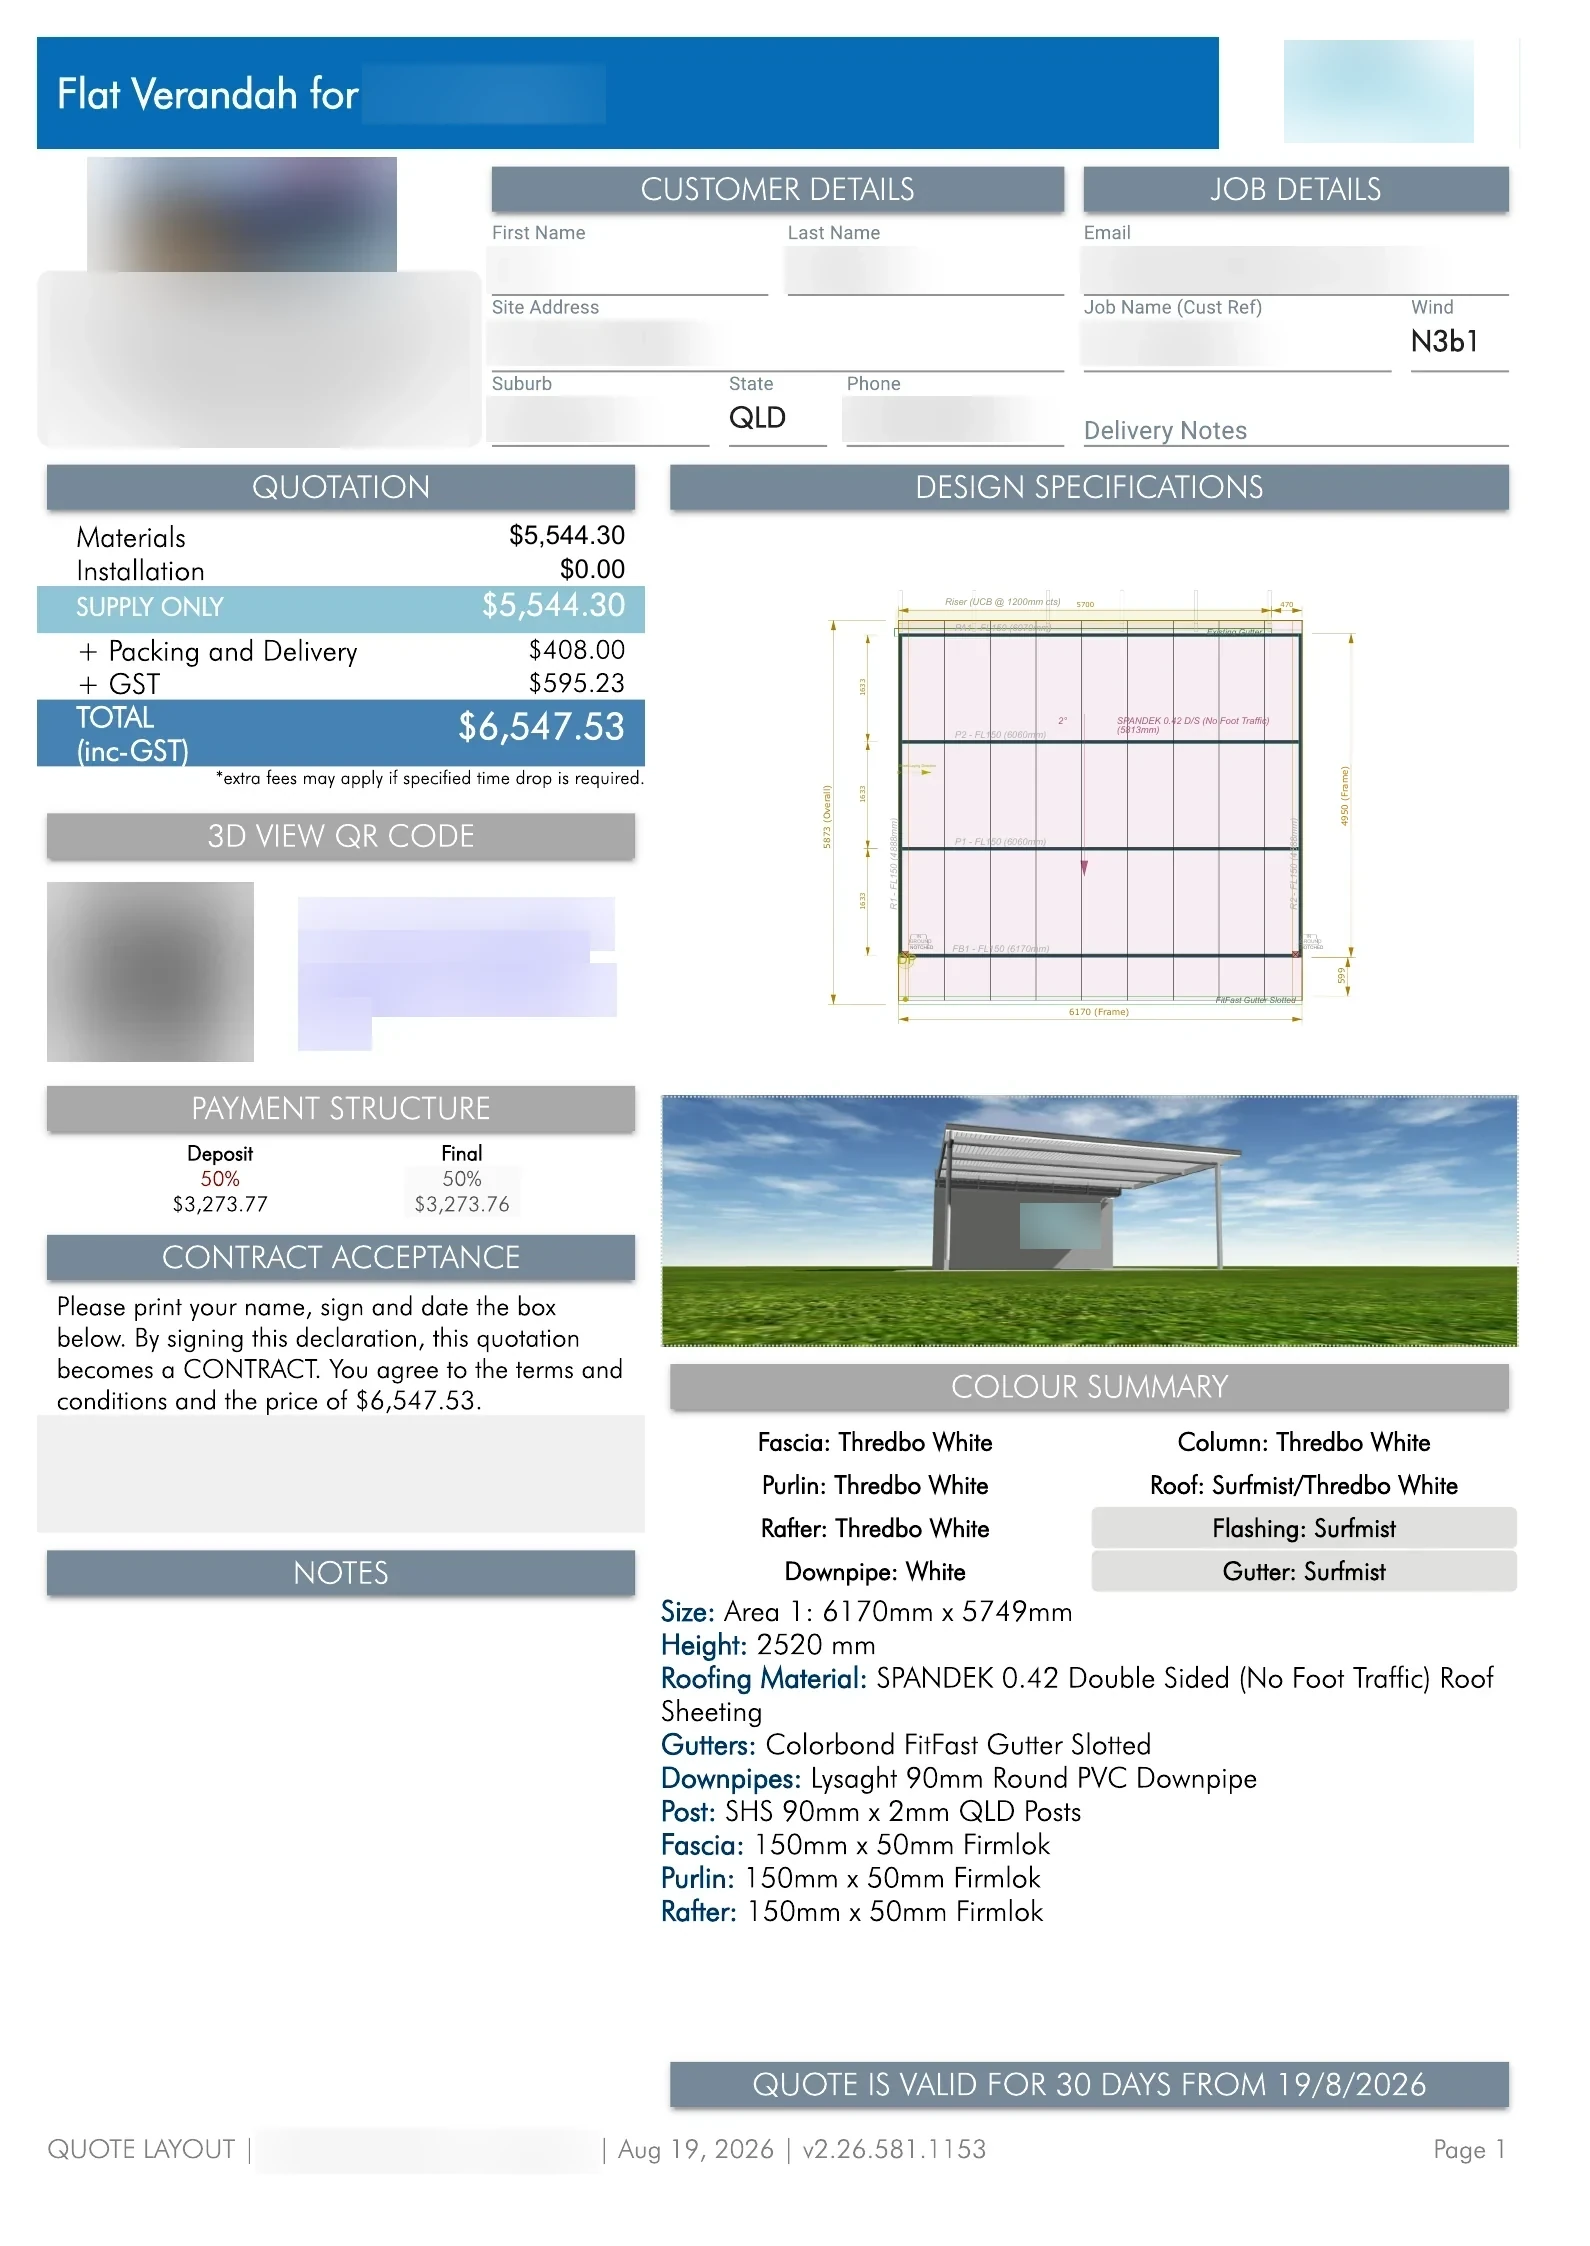Click the 'Gutter: Surfmist' colour box

pyautogui.click(x=1304, y=1571)
